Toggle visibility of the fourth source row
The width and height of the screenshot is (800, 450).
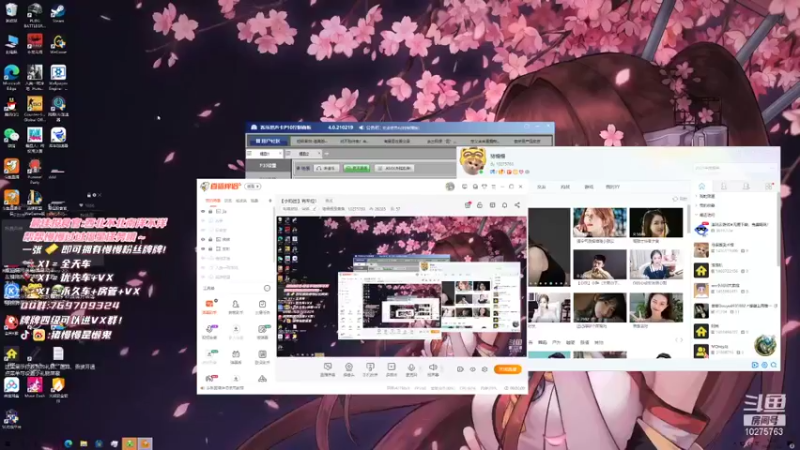(x=203, y=239)
